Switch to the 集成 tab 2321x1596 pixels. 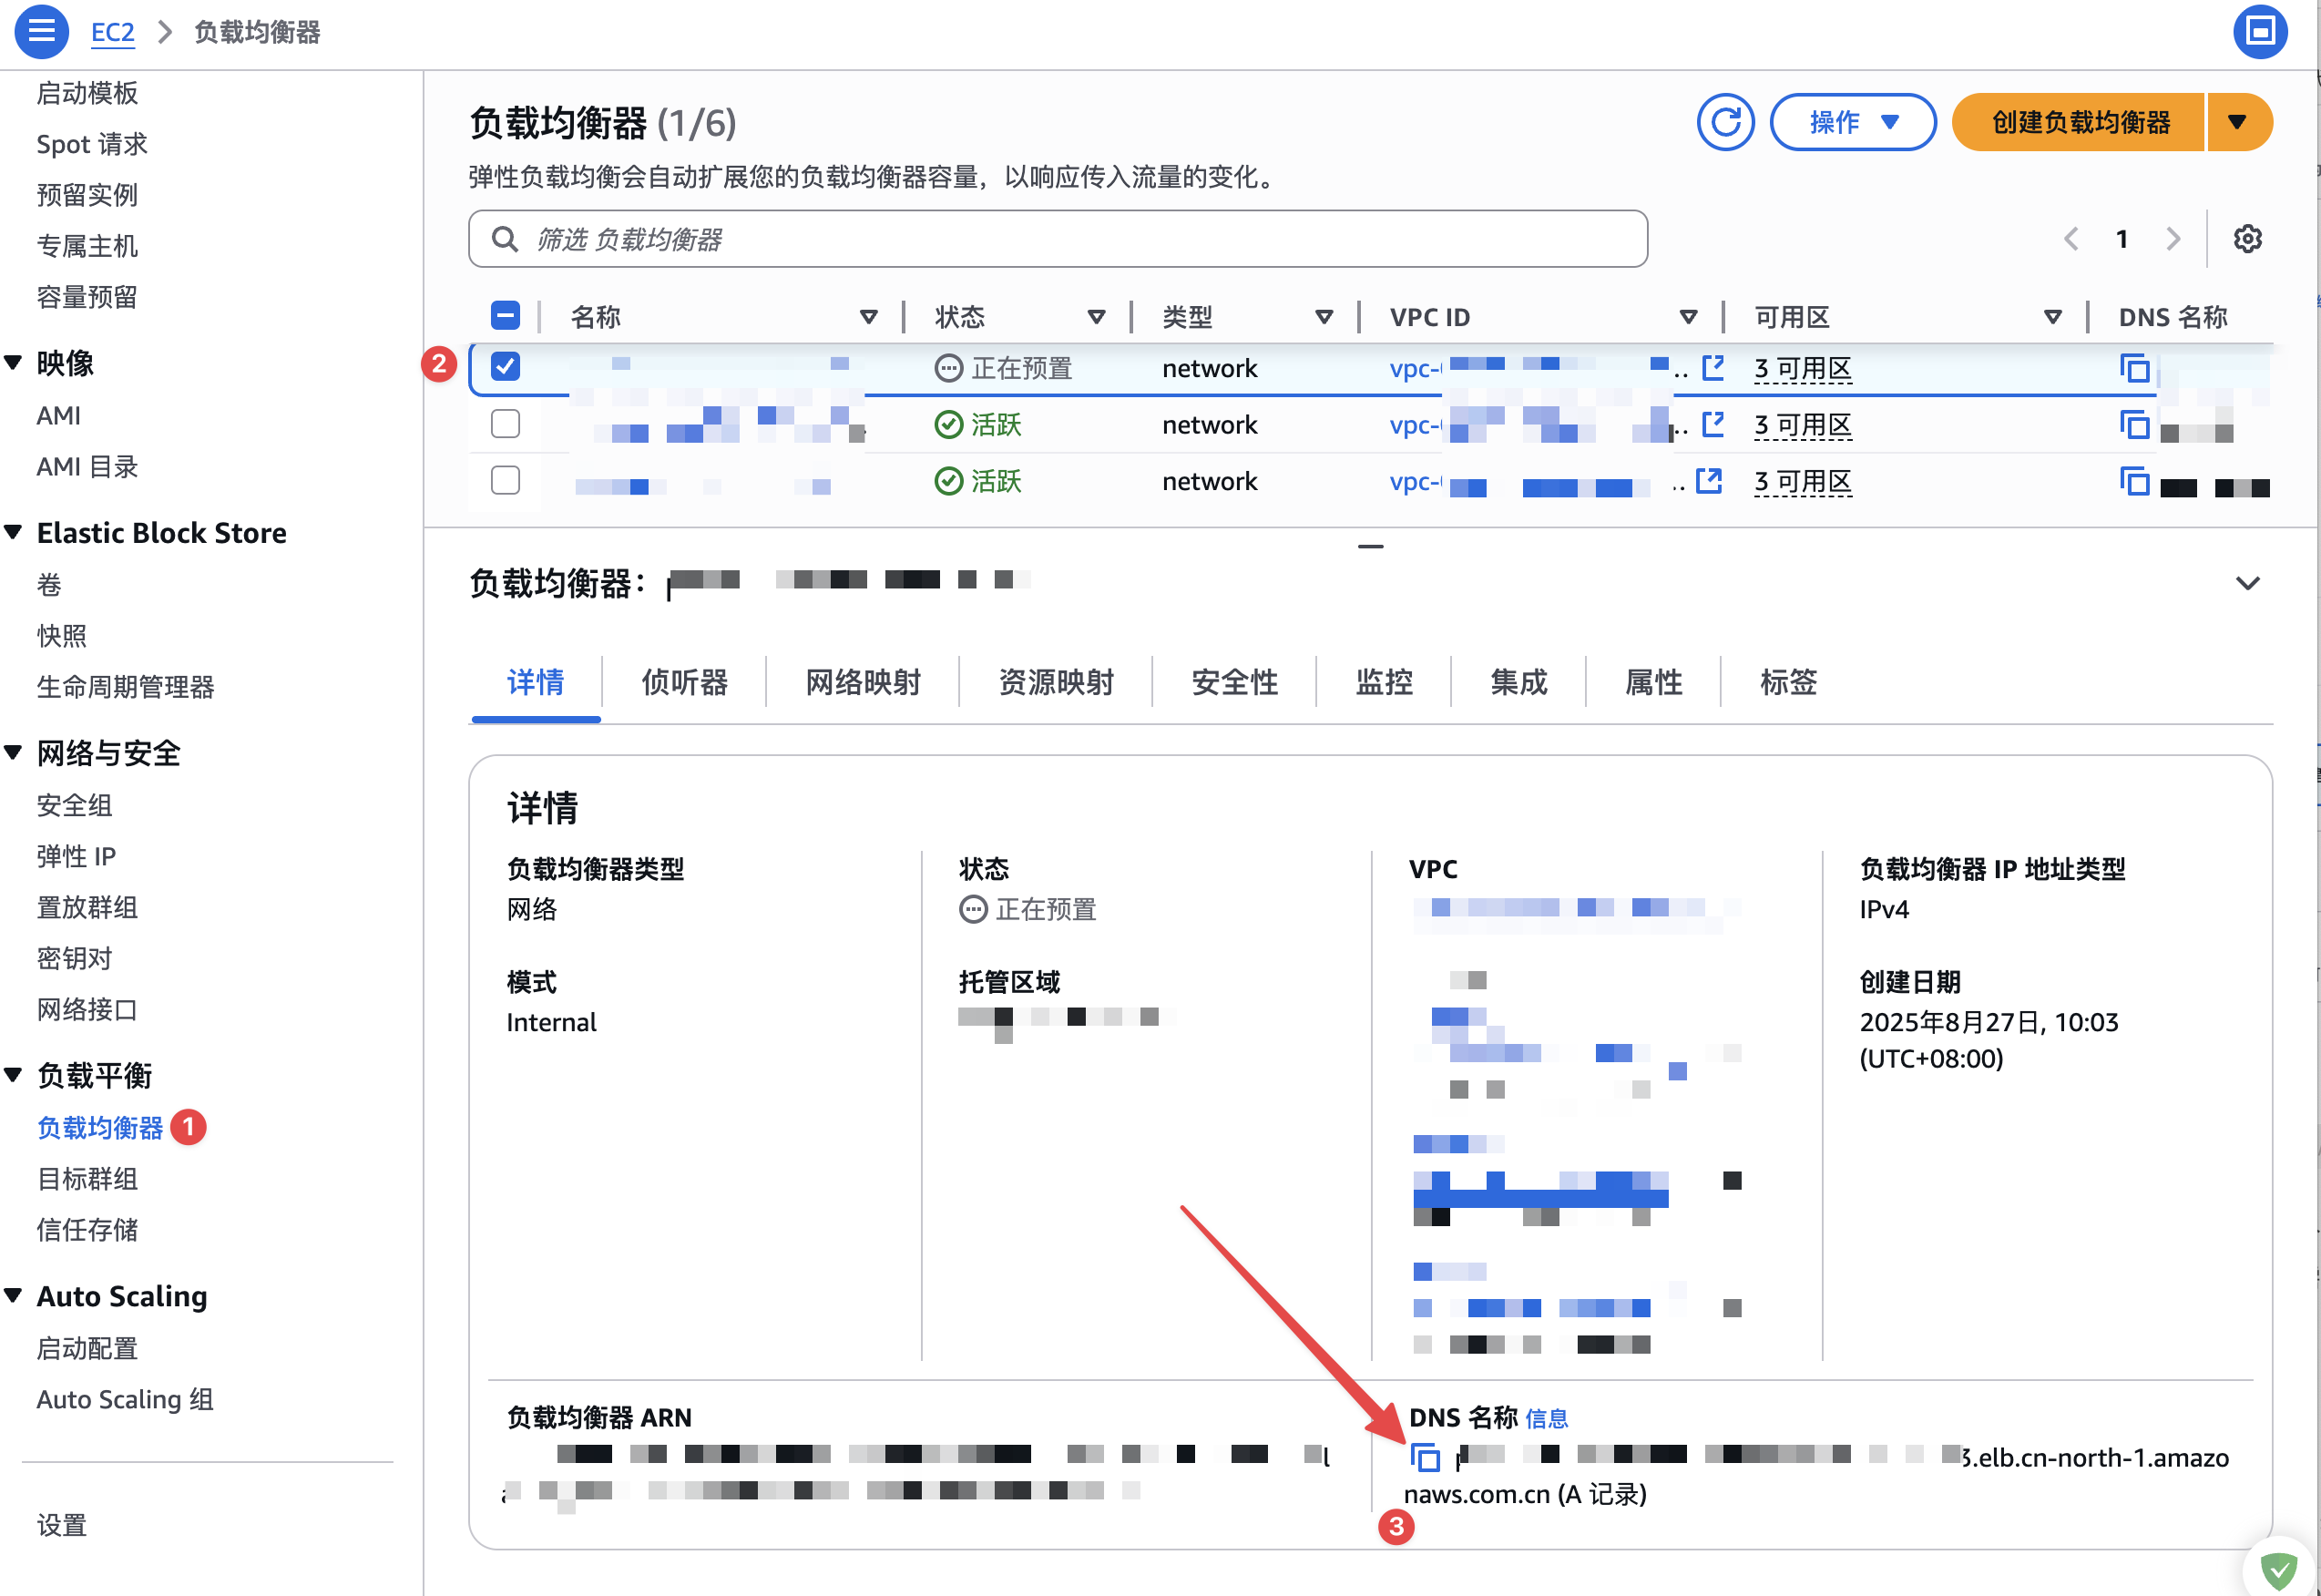tap(1519, 682)
